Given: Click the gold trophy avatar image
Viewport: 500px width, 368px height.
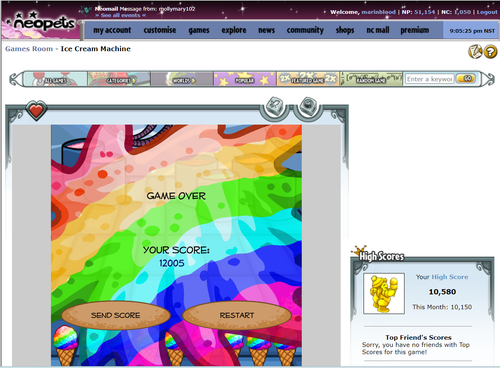Looking at the screenshot, I should (384, 294).
